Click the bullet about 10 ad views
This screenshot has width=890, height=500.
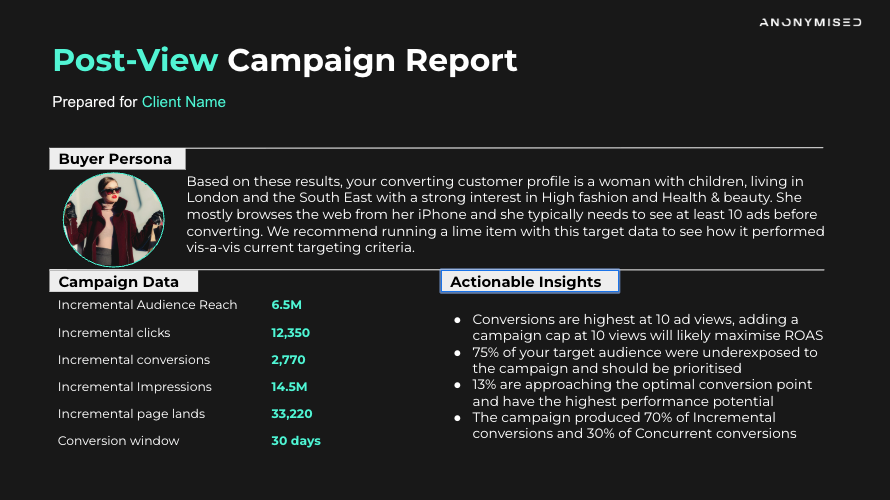649,327
